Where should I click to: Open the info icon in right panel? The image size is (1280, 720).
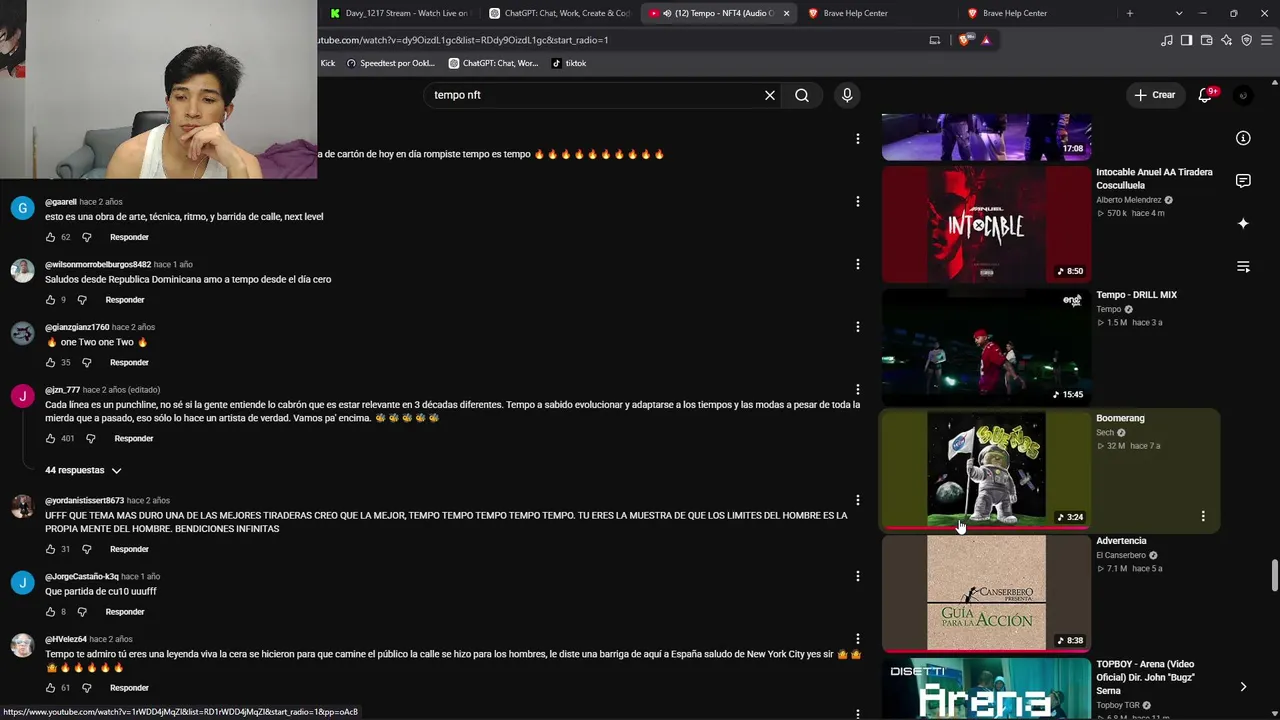(x=1243, y=138)
